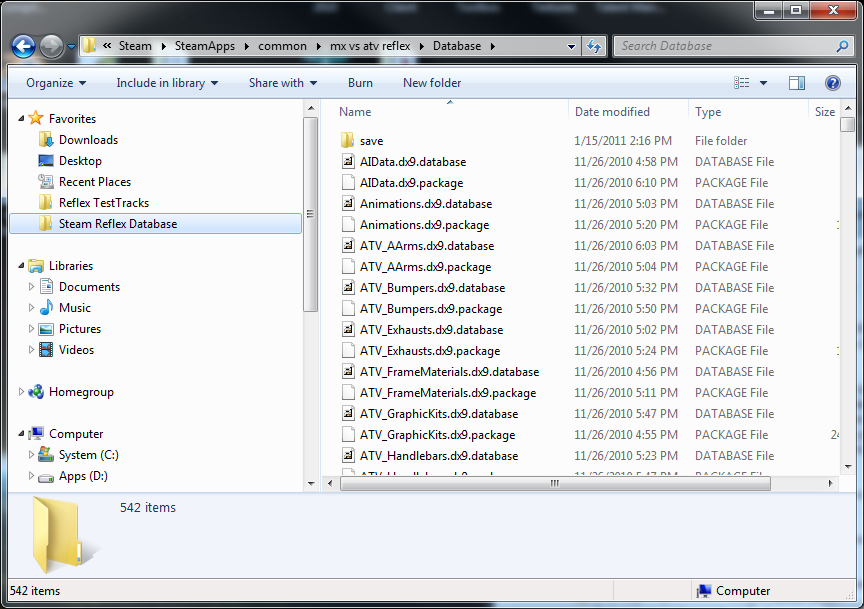The width and height of the screenshot is (864, 609).
Task: Open the Share with menu
Action: click(x=281, y=82)
